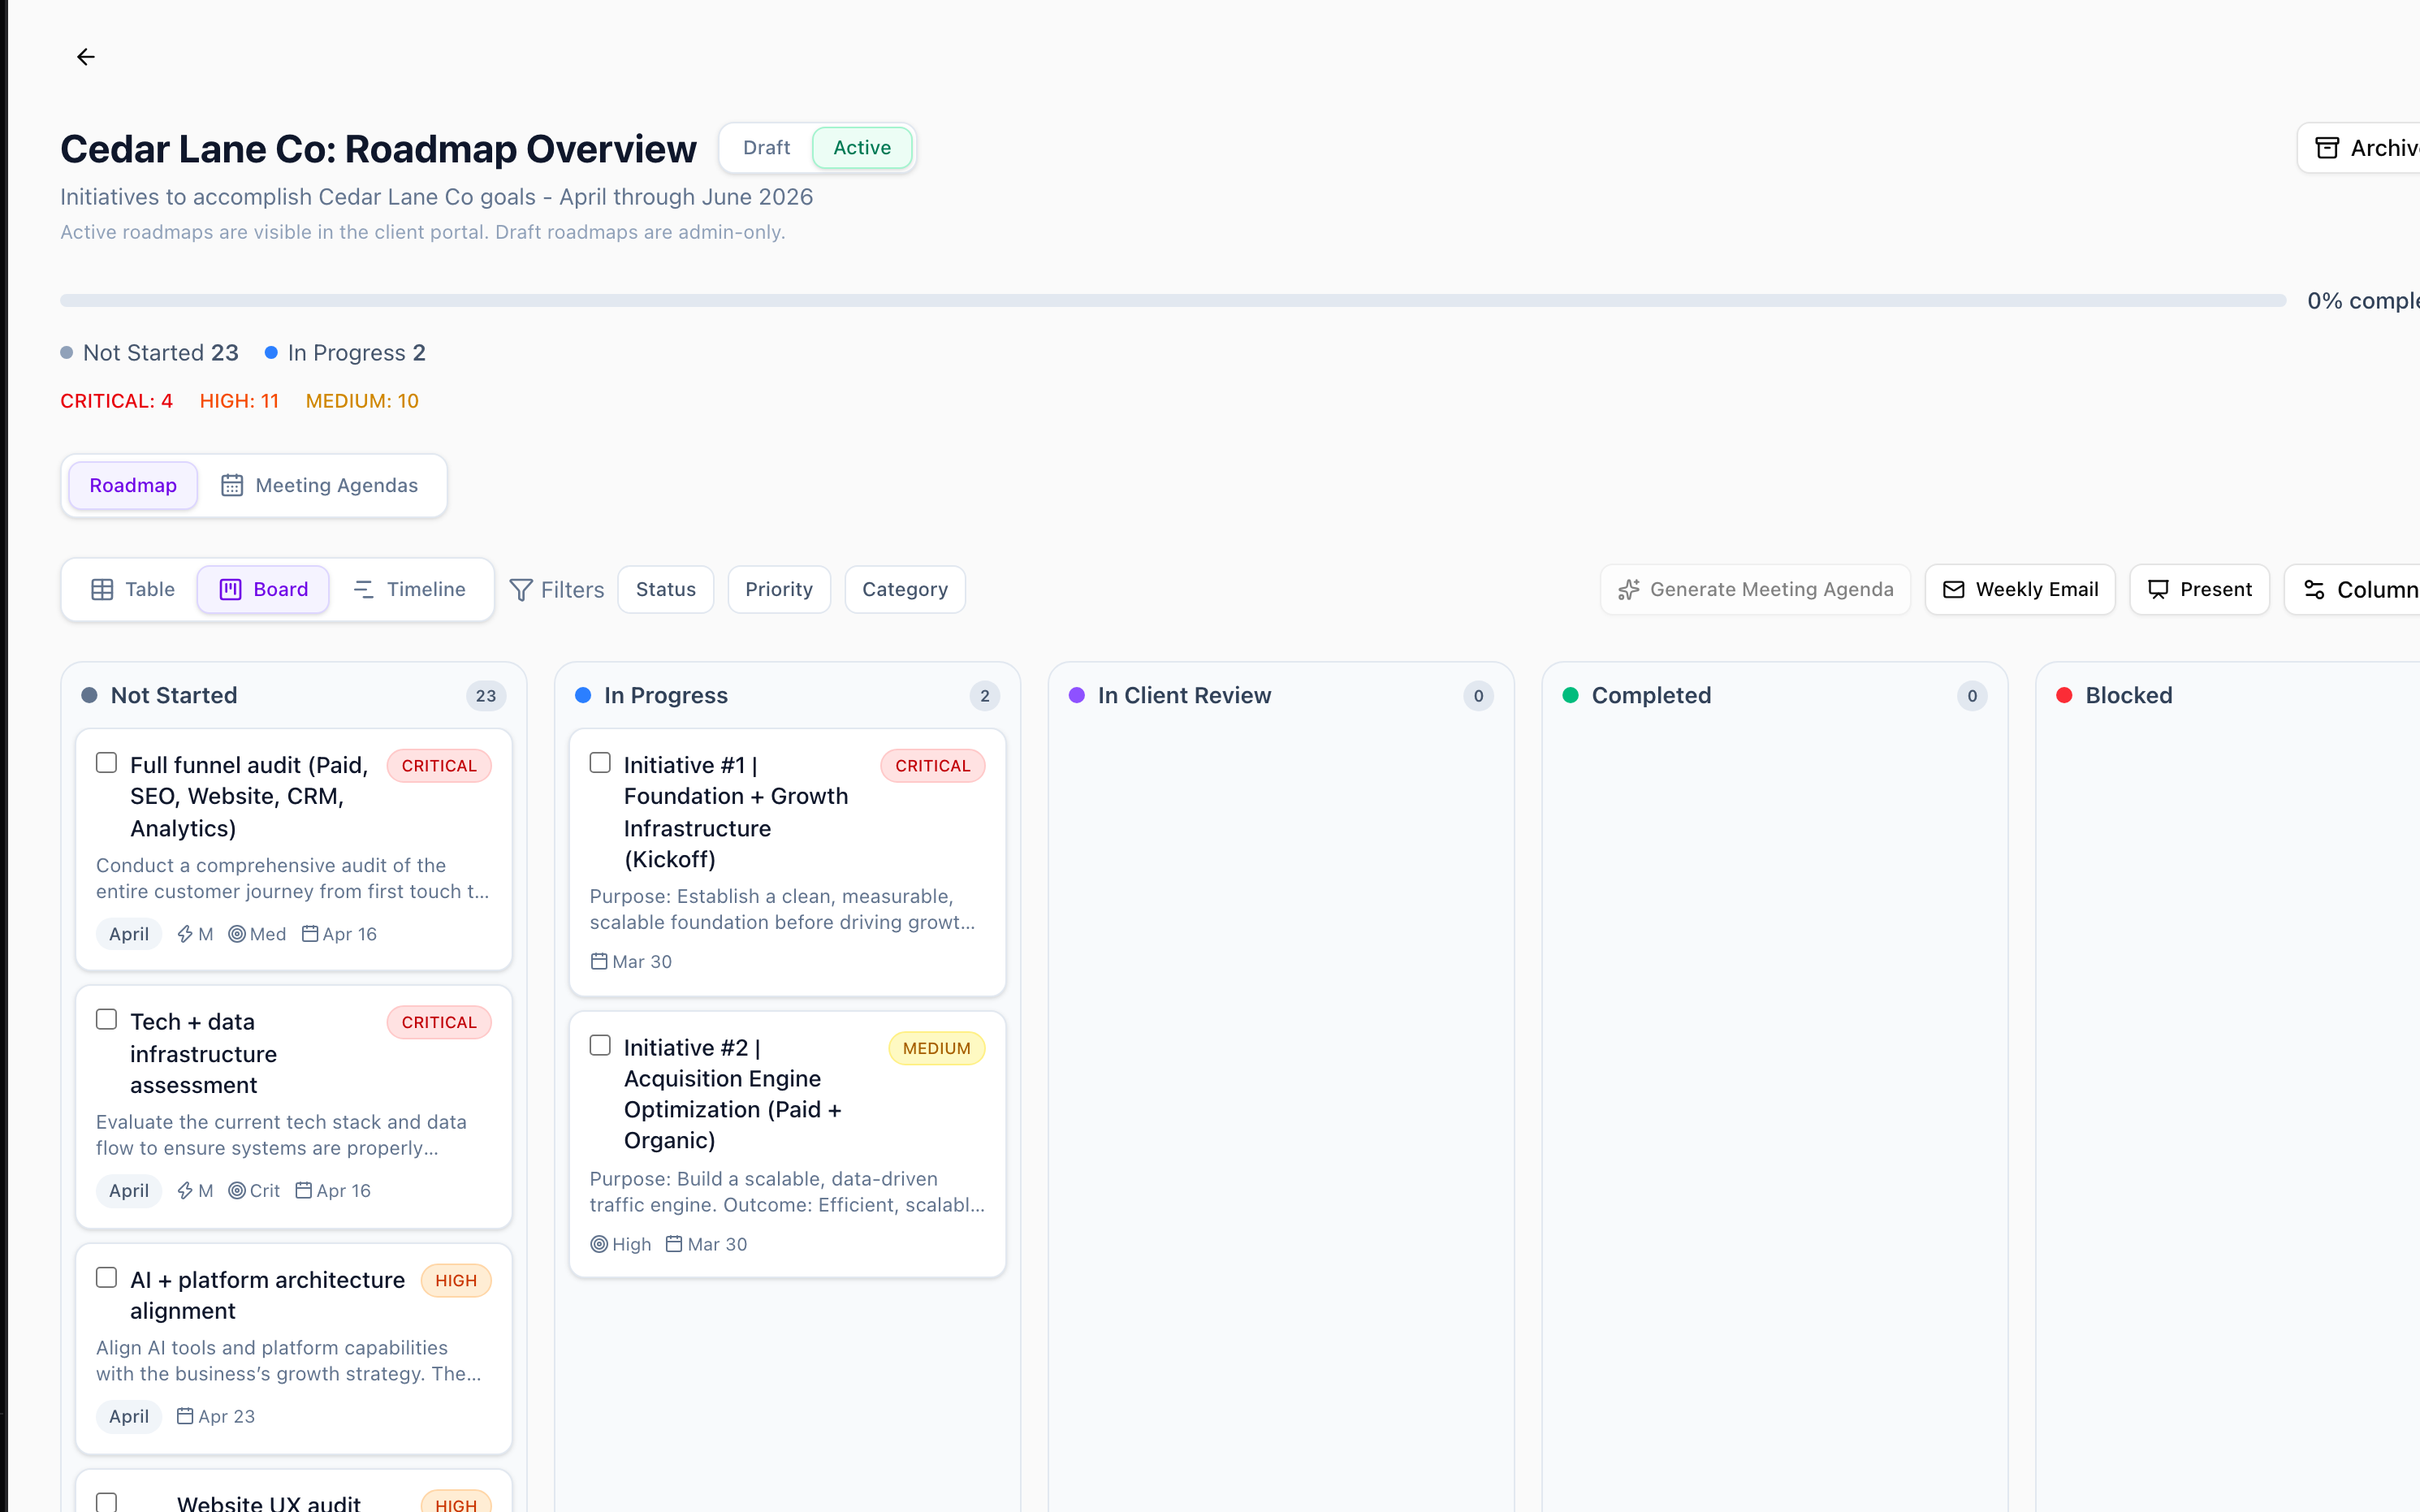This screenshot has width=2420, height=1512.
Task: Click target impact icon on Tech + data card
Action: click(x=237, y=1191)
